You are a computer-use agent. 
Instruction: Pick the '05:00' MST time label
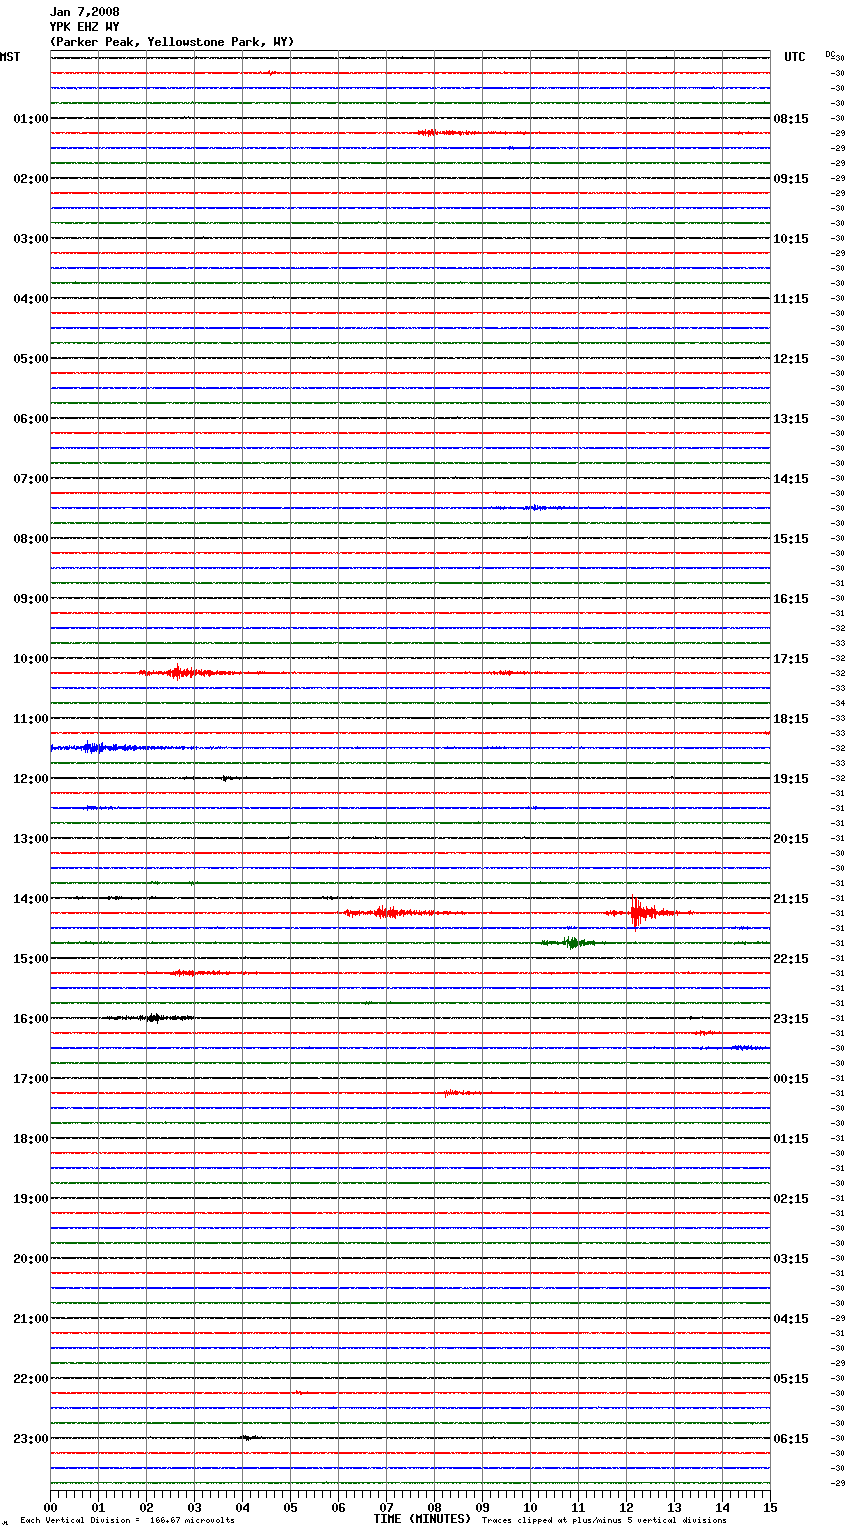click(31, 359)
